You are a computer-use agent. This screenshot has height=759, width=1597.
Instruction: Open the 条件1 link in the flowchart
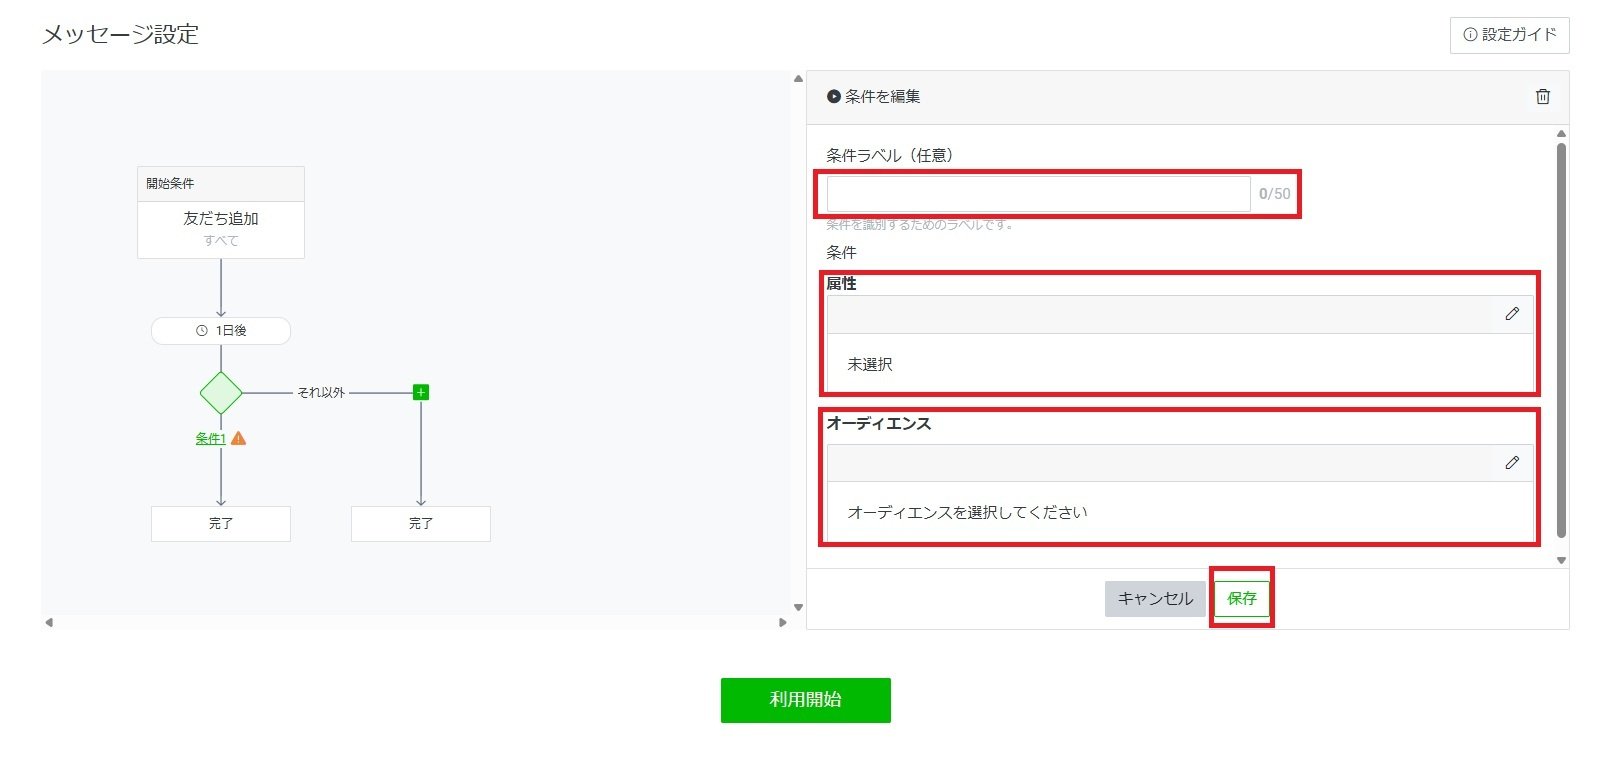208,438
